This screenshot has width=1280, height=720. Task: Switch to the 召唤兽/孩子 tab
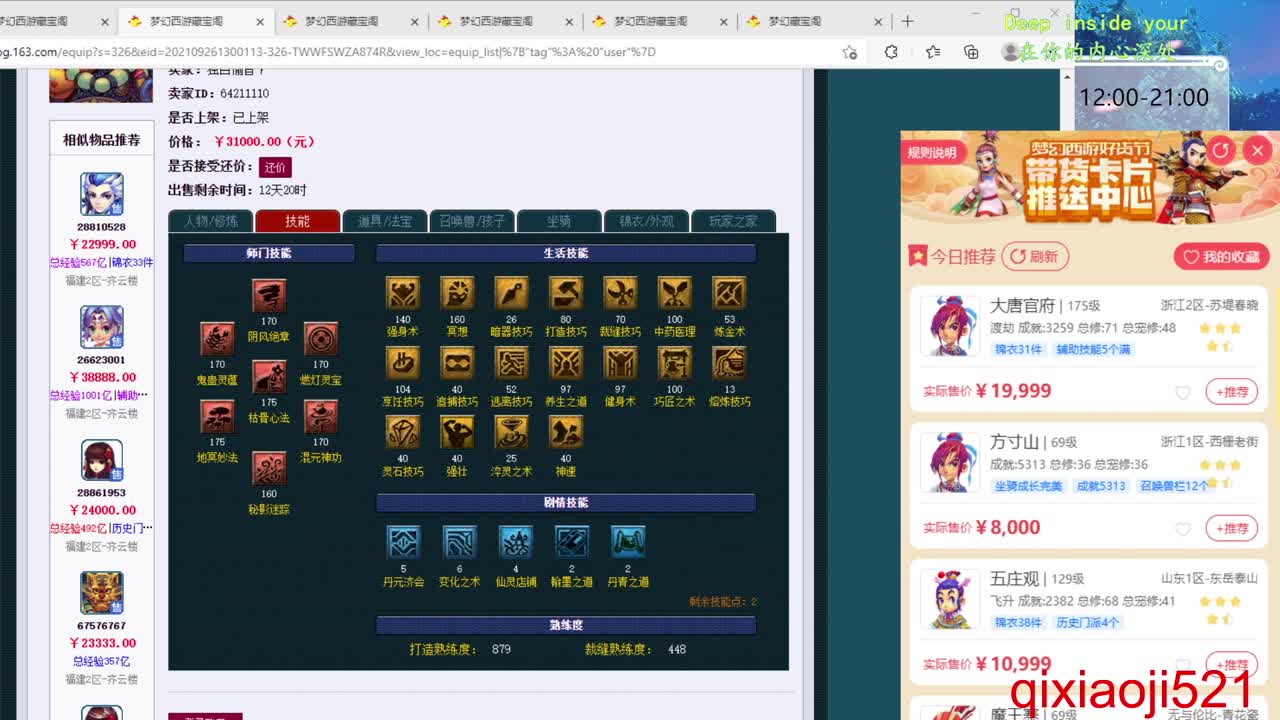click(471, 221)
